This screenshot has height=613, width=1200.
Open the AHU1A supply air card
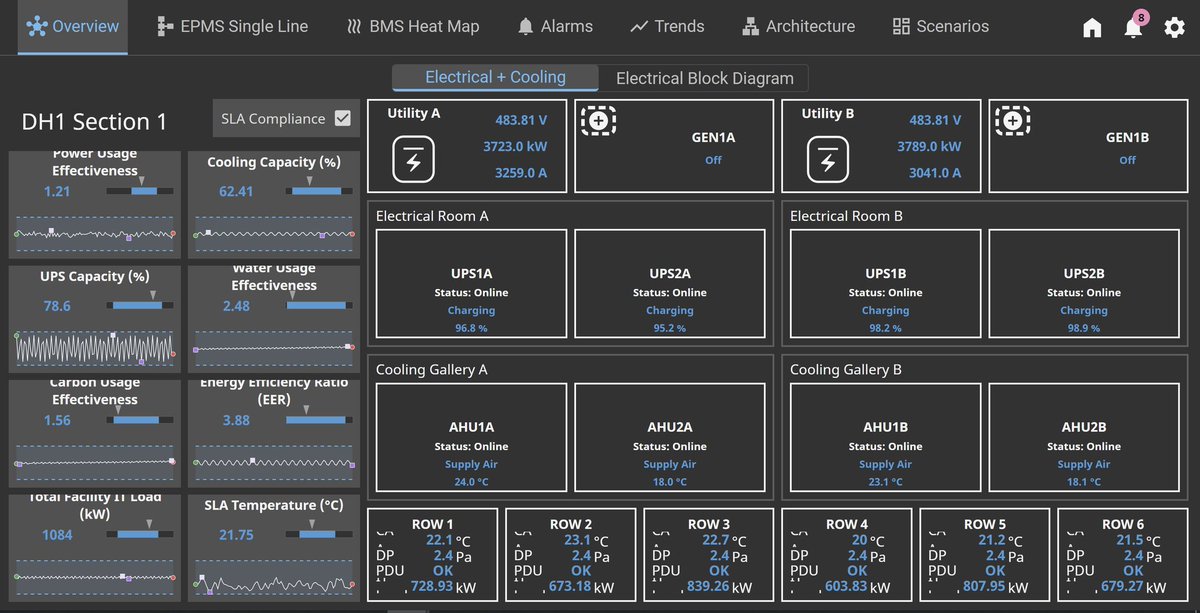471,438
